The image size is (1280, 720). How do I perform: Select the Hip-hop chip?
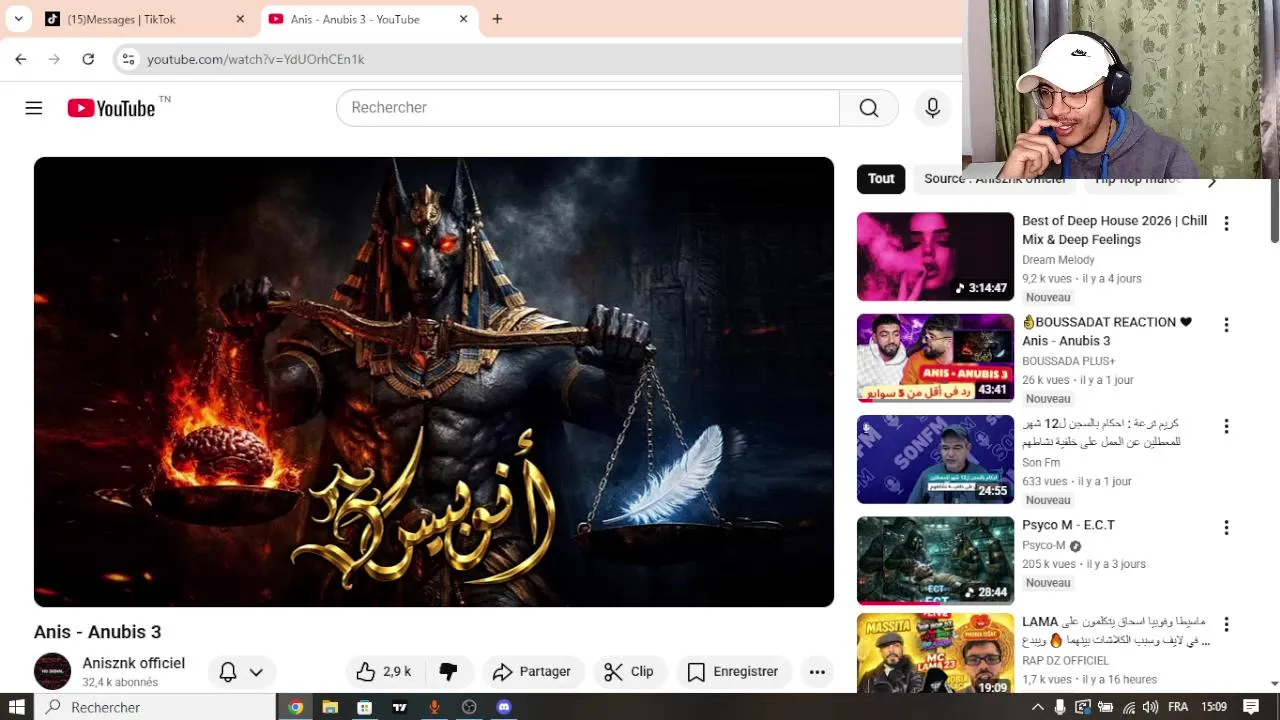click(x=1137, y=179)
